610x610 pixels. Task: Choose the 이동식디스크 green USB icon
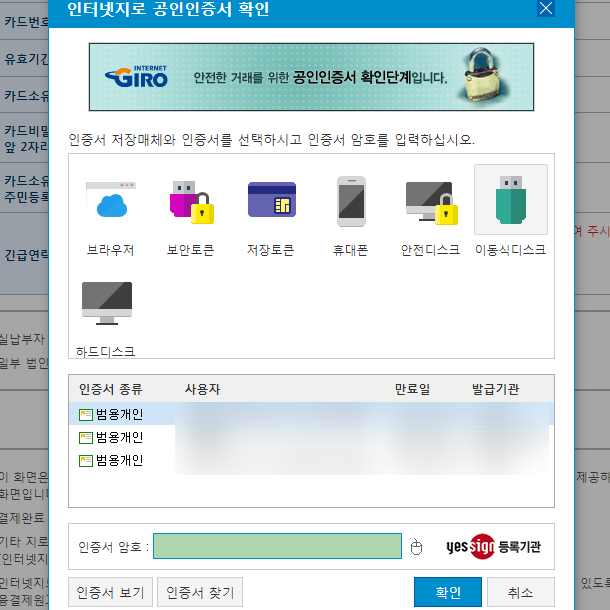510,200
